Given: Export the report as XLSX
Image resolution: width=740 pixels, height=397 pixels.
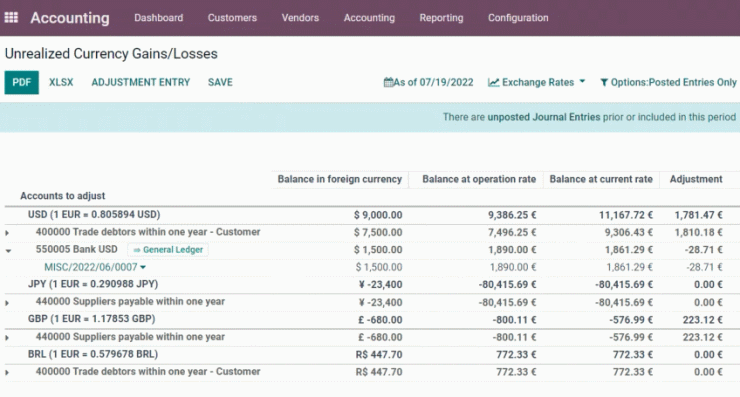Looking at the screenshot, I should [x=61, y=83].
